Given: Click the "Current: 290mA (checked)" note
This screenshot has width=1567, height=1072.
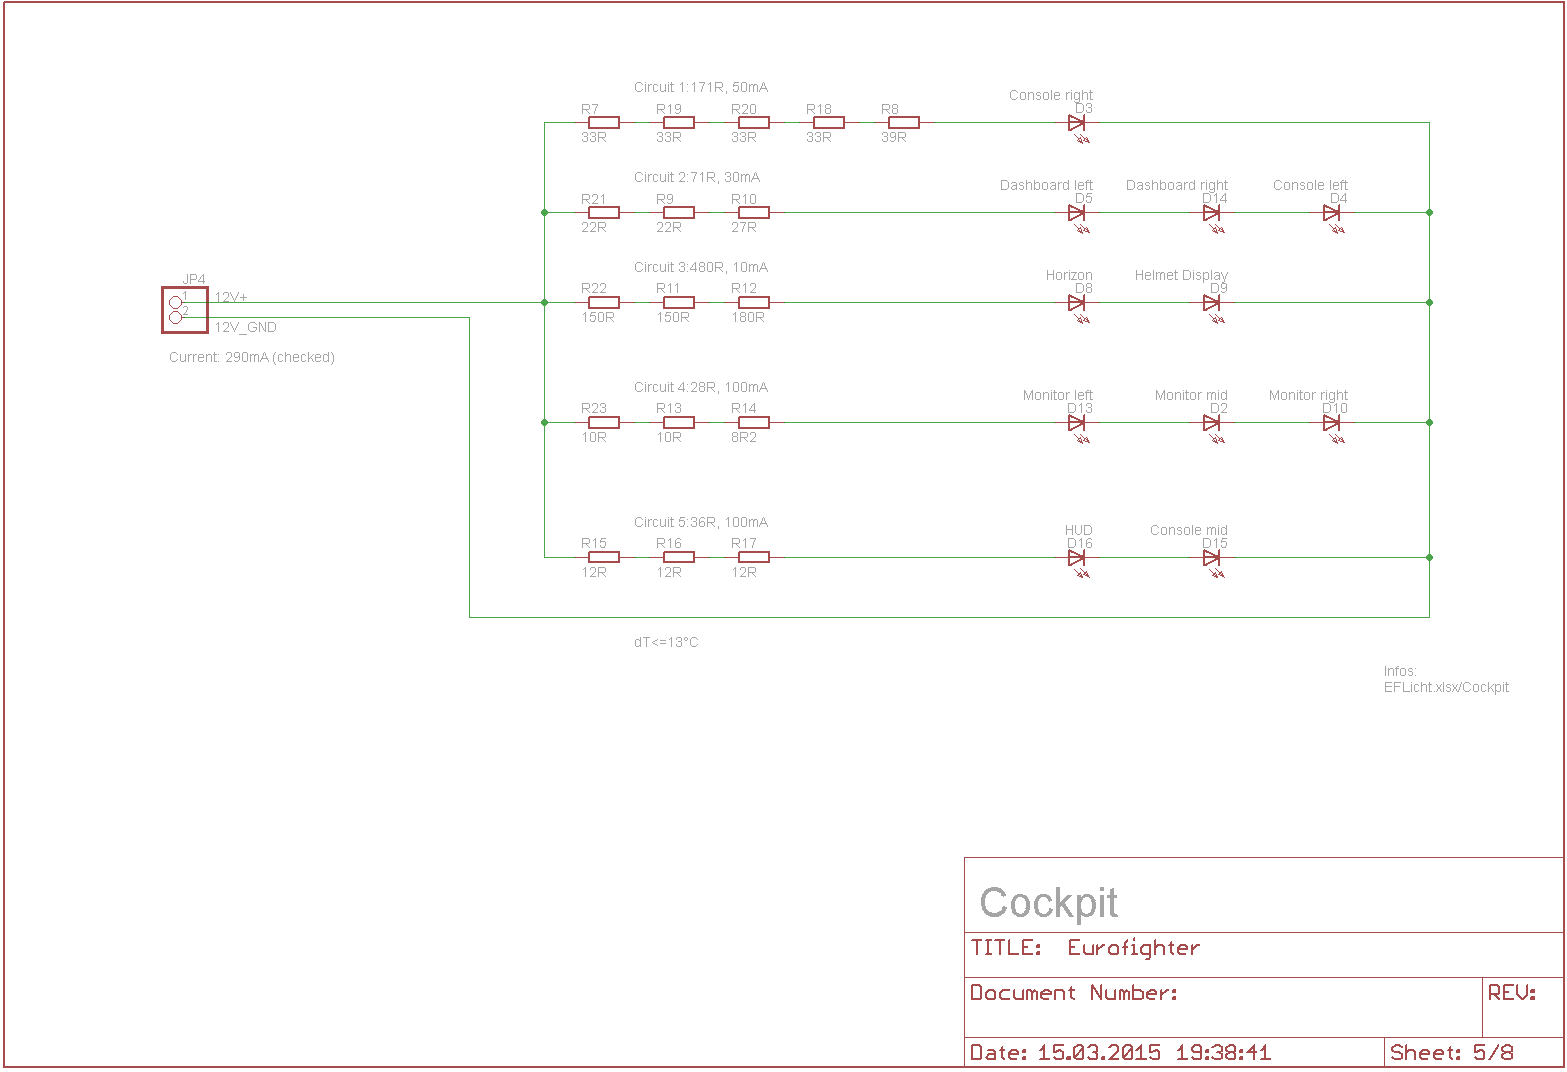Looking at the screenshot, I should pos(252,358).
